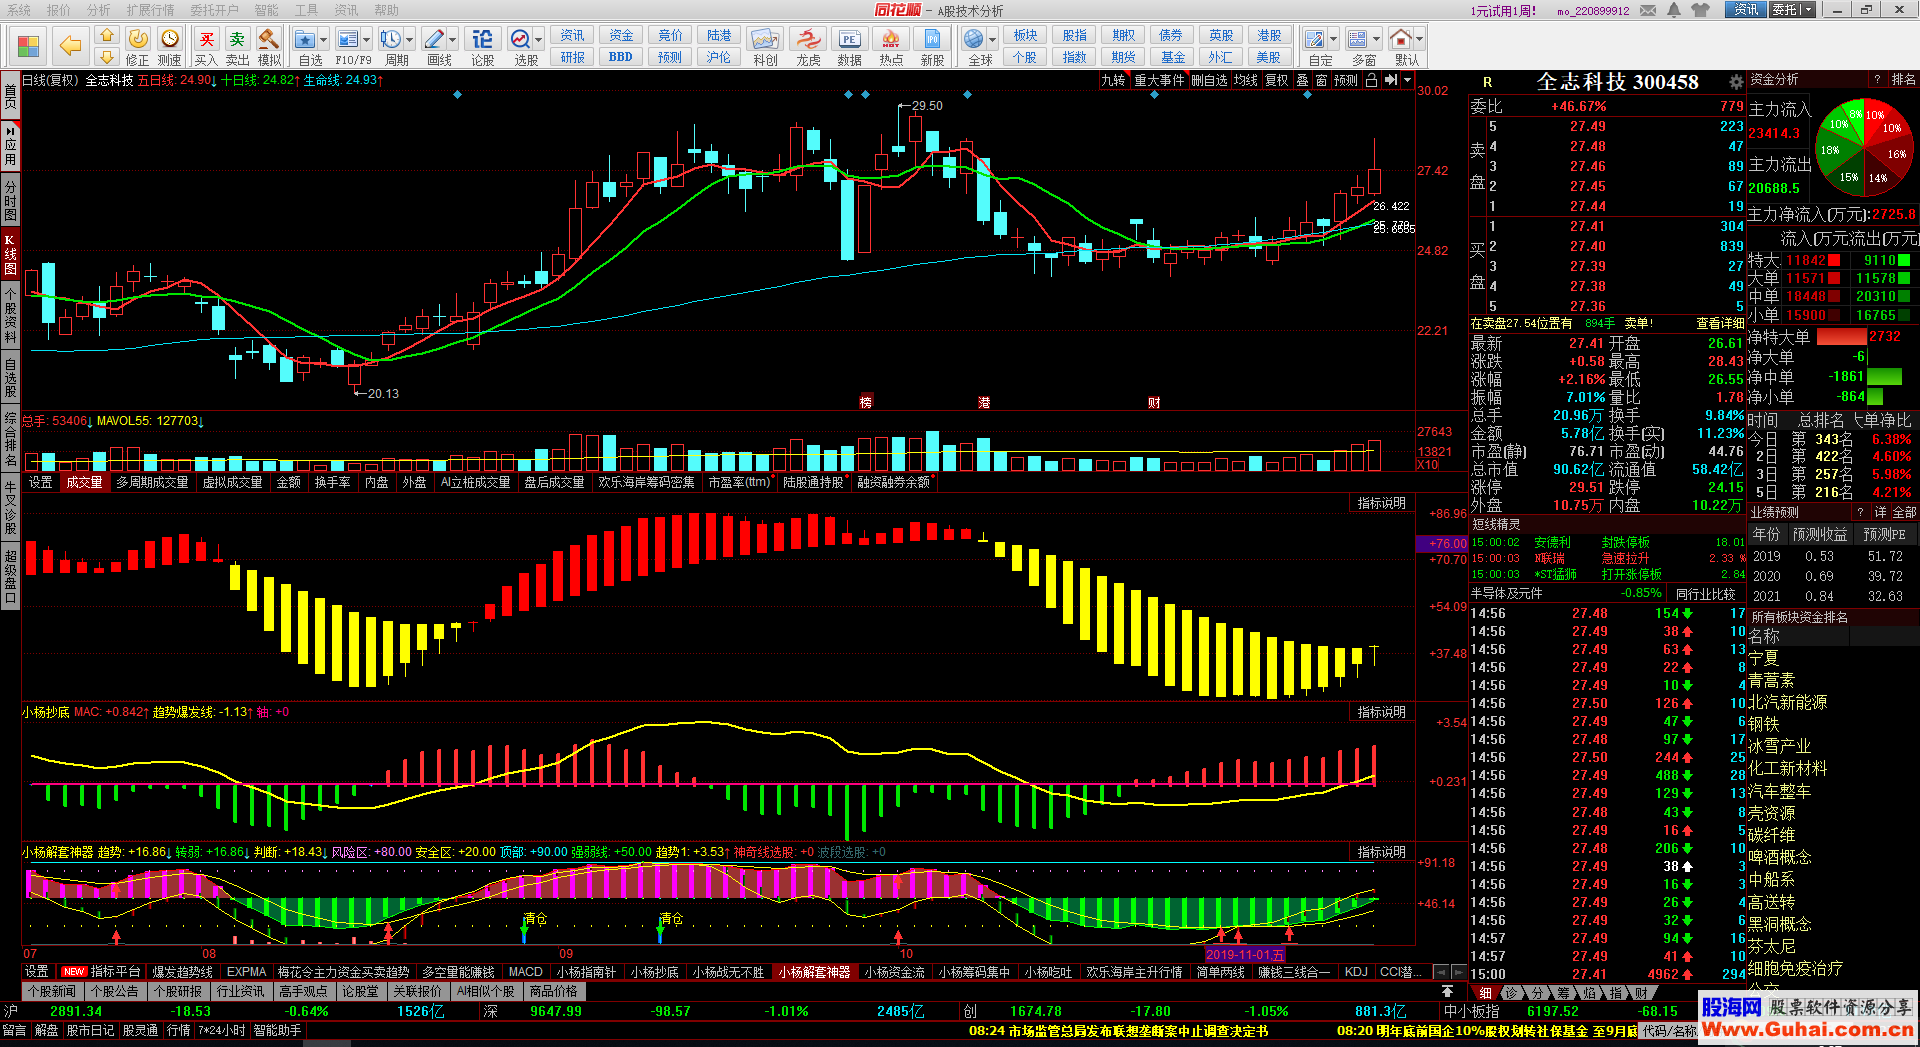Screen dimensions: 1920x1047
Task: Expand the 多窗 multi-window dropdown arrow
Action: (x=1376, y=40)
